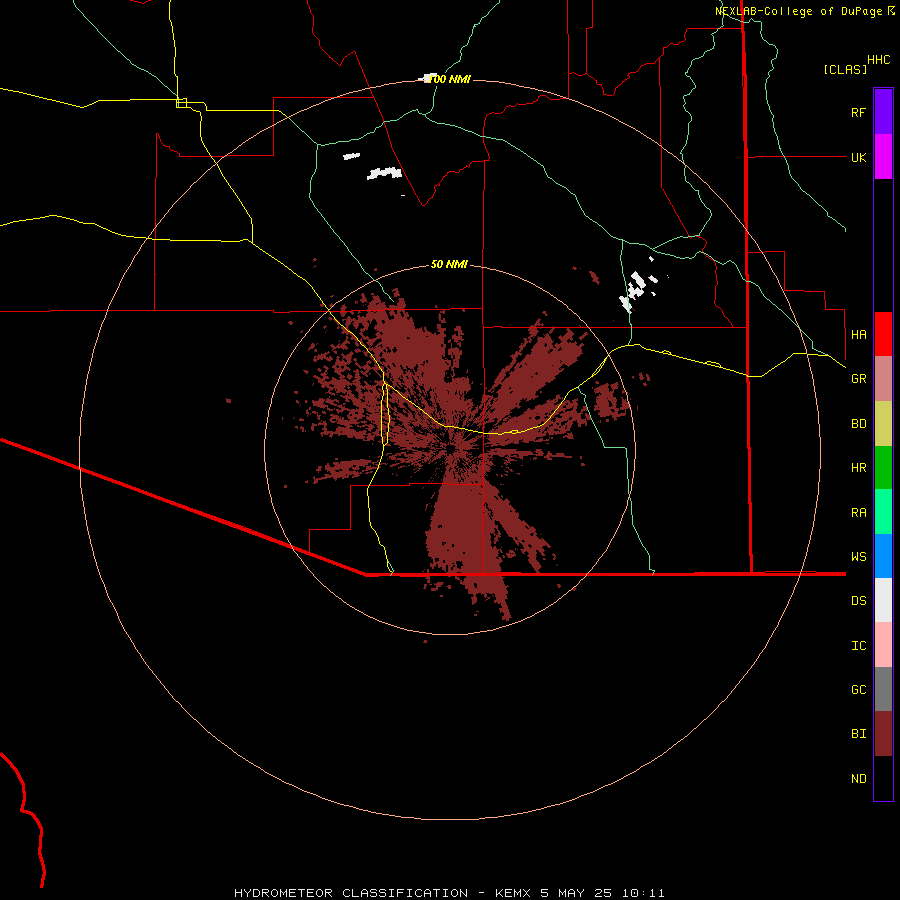Click the HA red legend swatch
This screenshot has height=900, width=900.
click(883, 334)
